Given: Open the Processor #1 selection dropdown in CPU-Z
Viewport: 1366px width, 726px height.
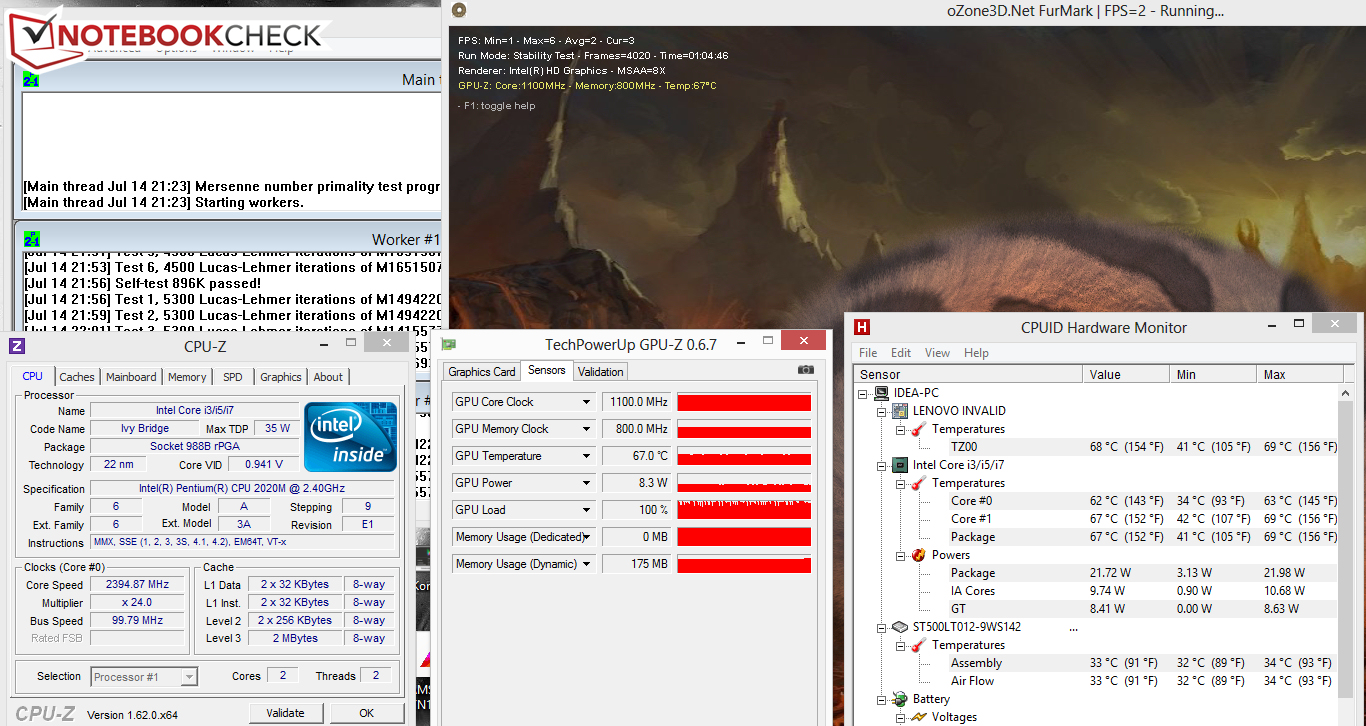Looking at the screenshot, I should [189, 677].
